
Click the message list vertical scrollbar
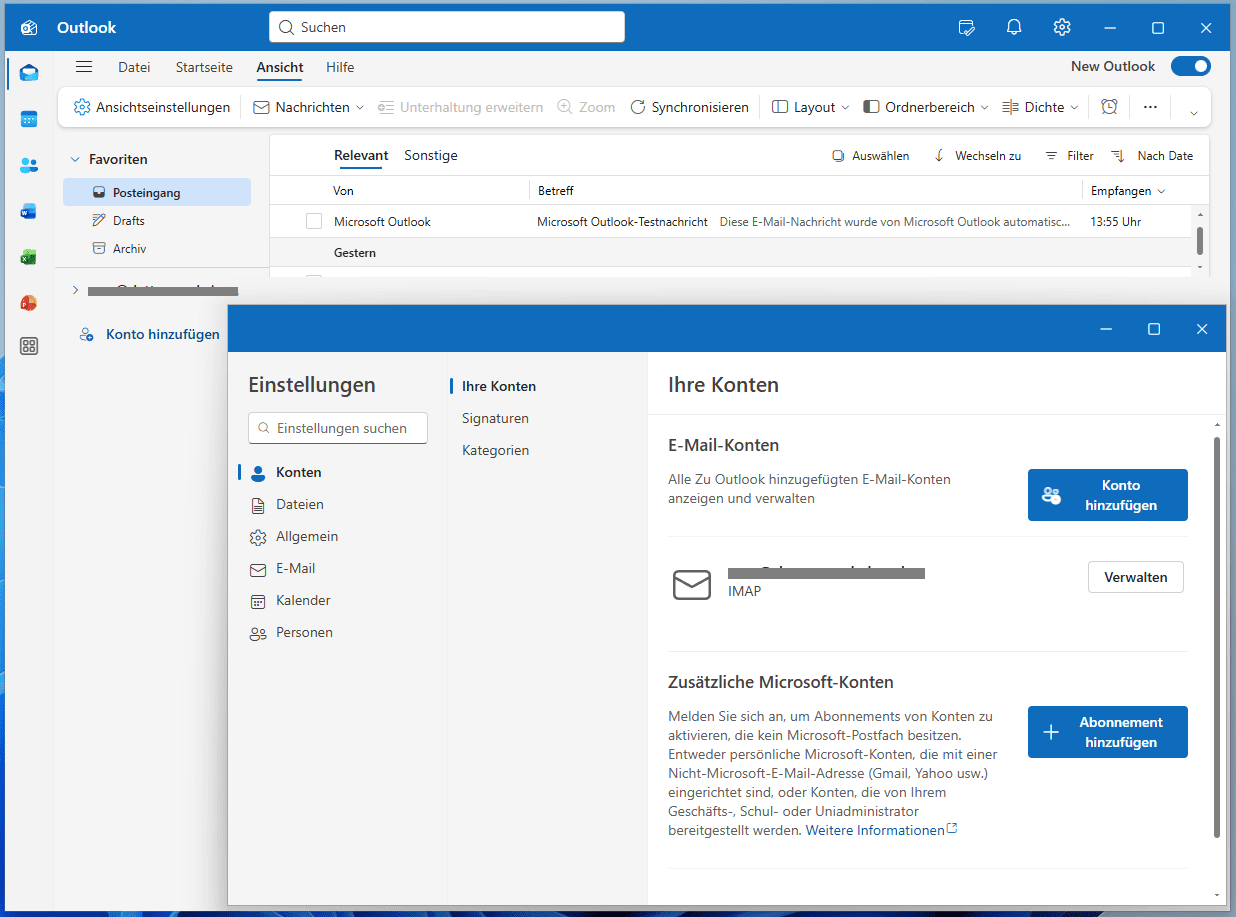point(1200,241)
